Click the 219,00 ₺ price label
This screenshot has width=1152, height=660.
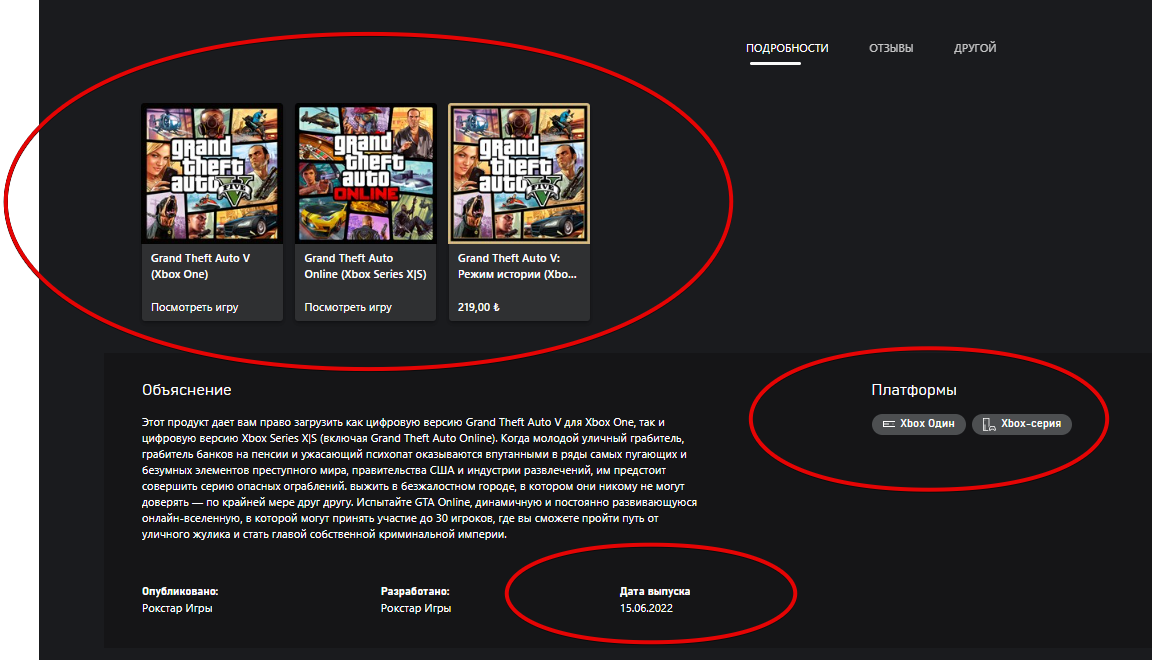coord(478,307)
